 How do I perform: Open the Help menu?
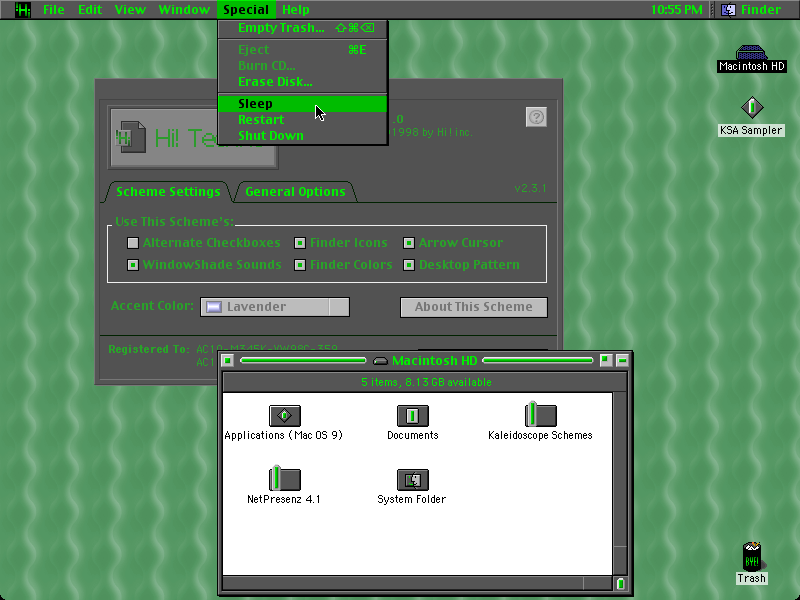(x=295, y=9)
